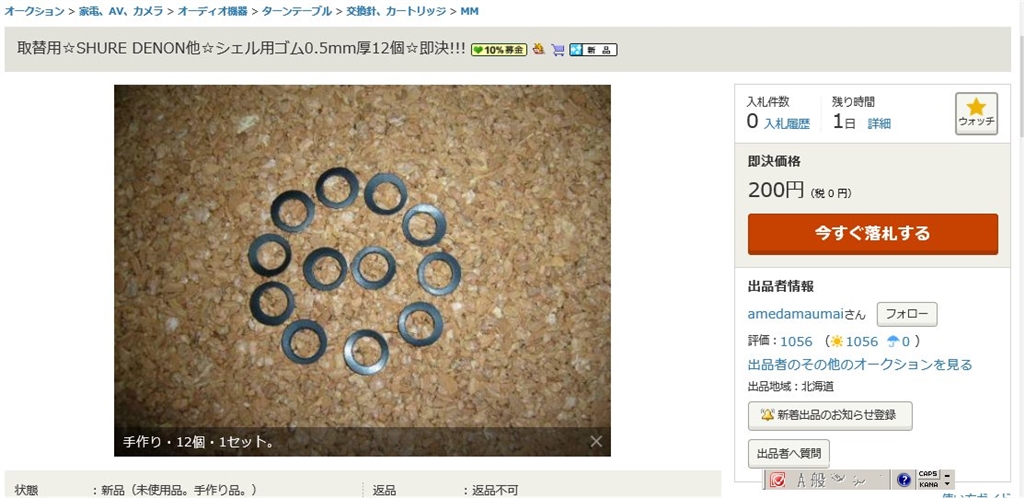Follow seller with フォロー button
1024x498 pixels.
coord(906,314)
